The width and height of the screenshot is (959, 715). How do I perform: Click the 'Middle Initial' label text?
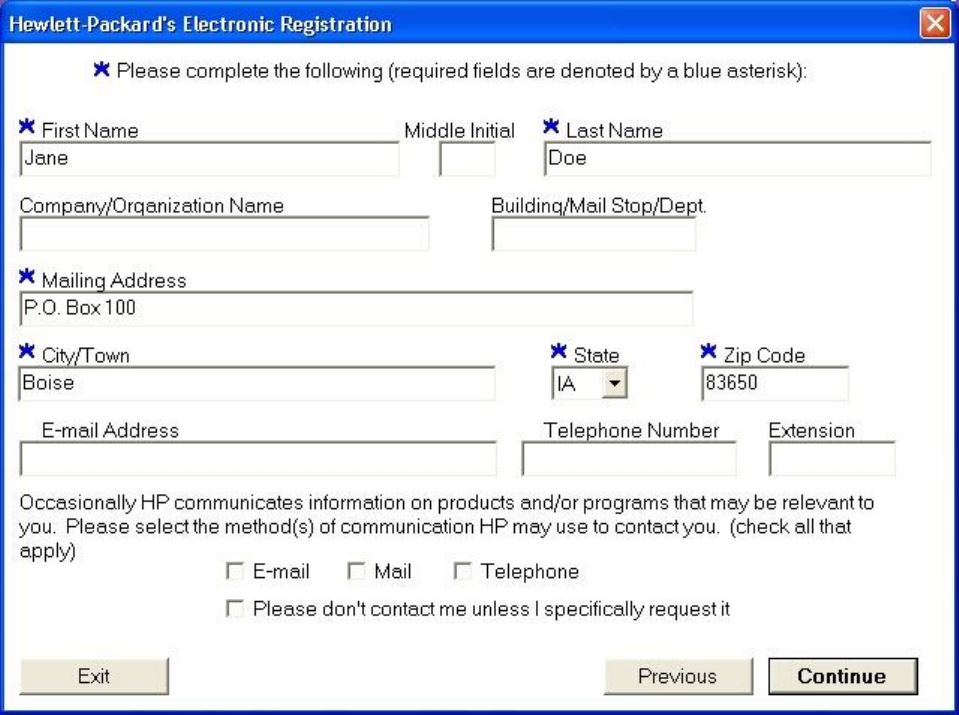coord(459,130)
